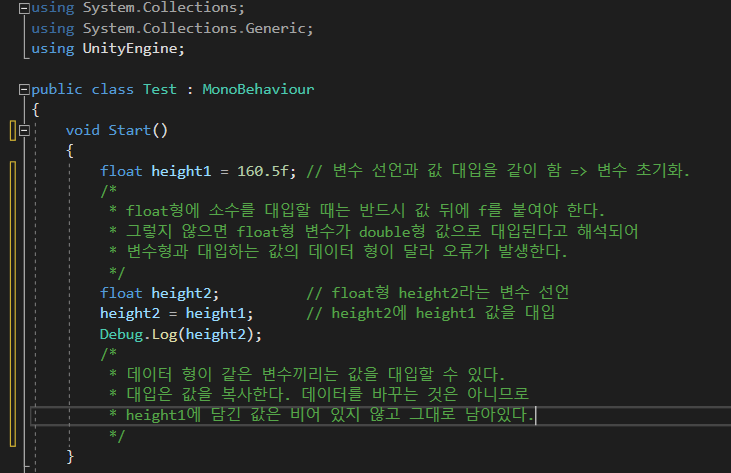The height and width of the screenshot is (473, 731).
Task: Click comment line starting 'height1에 담긴 값은'
Action: tap(330, 415)
